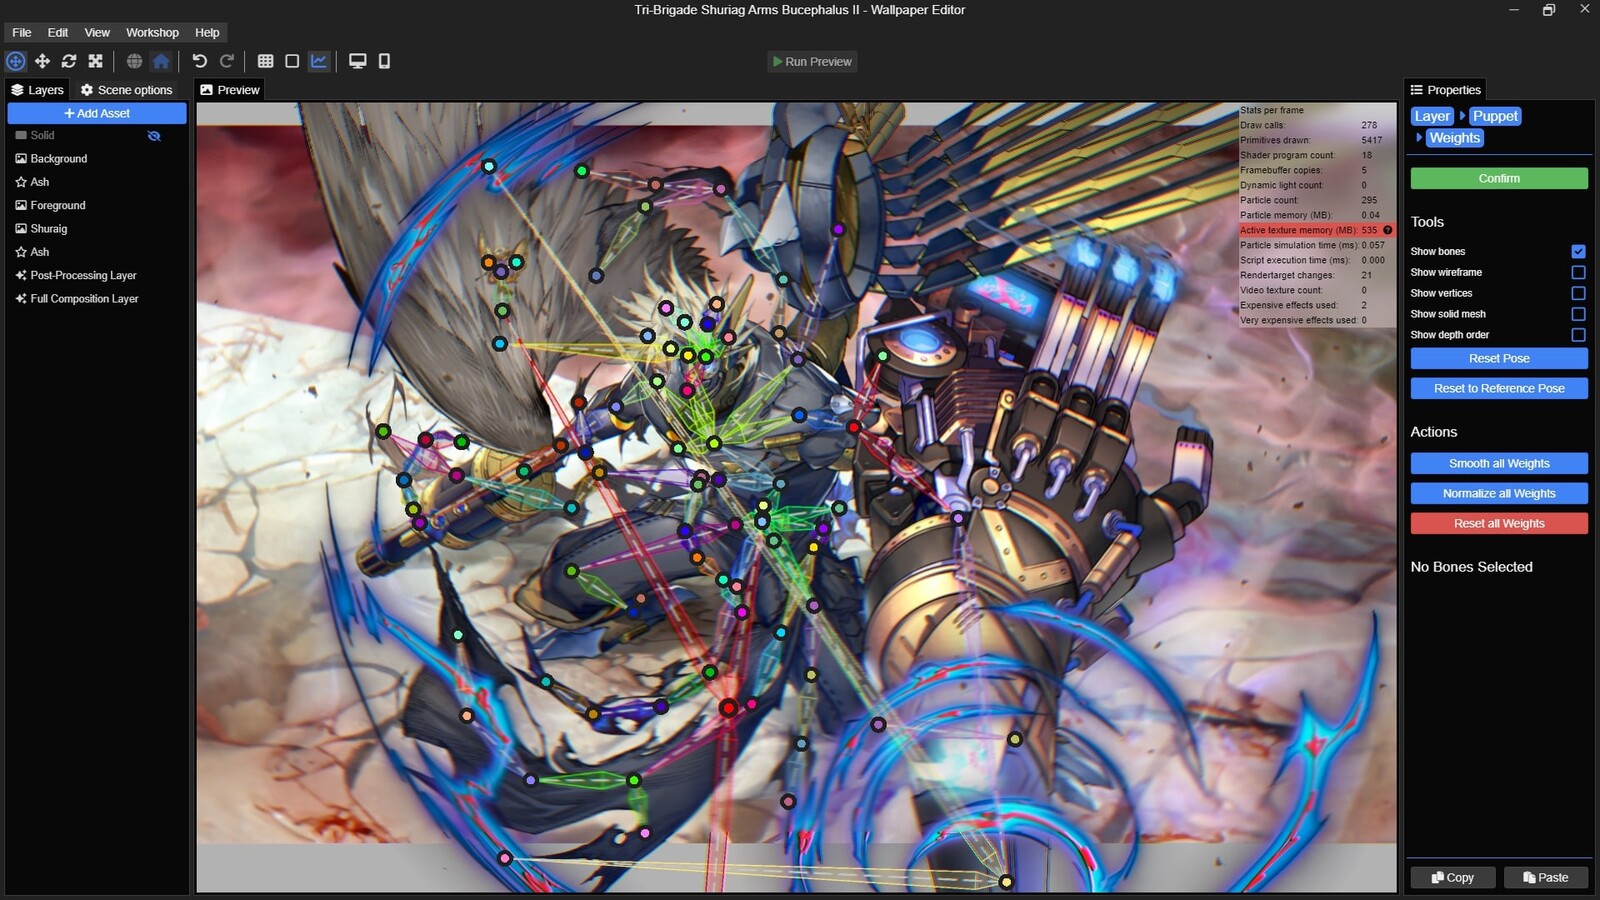Select the Post-Processing Layer

(x=97, y=275)
